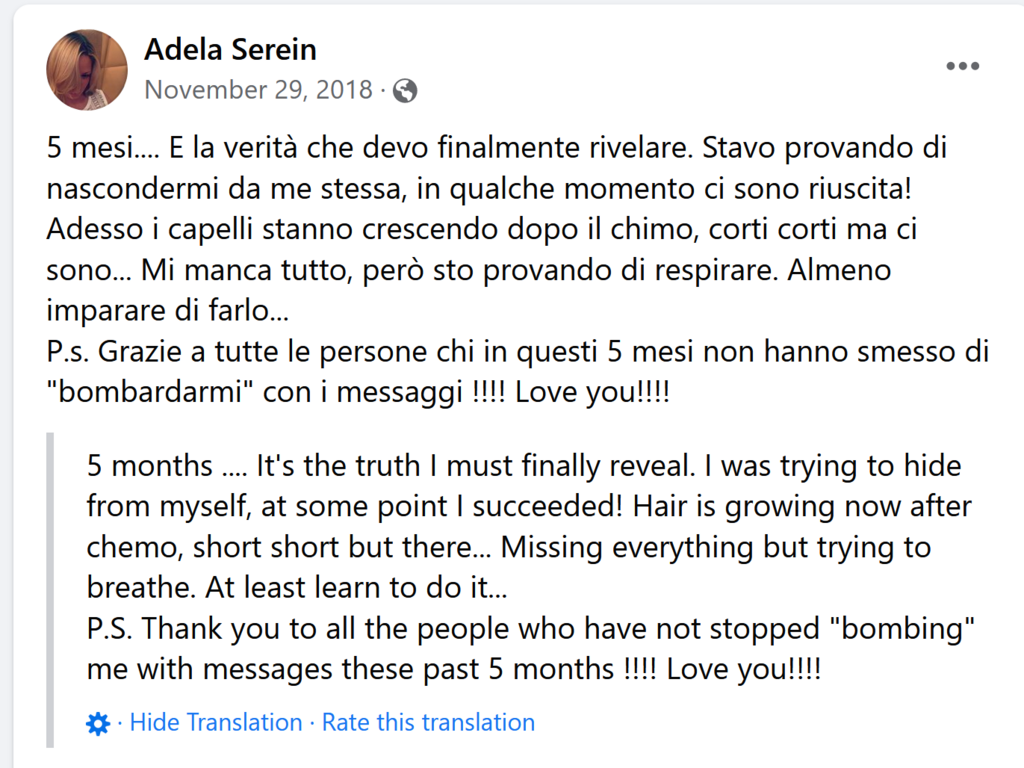This screenshot has height=768, width=1024.
Task: Click the globe public audience icon
Action: (x=405, y=91)
